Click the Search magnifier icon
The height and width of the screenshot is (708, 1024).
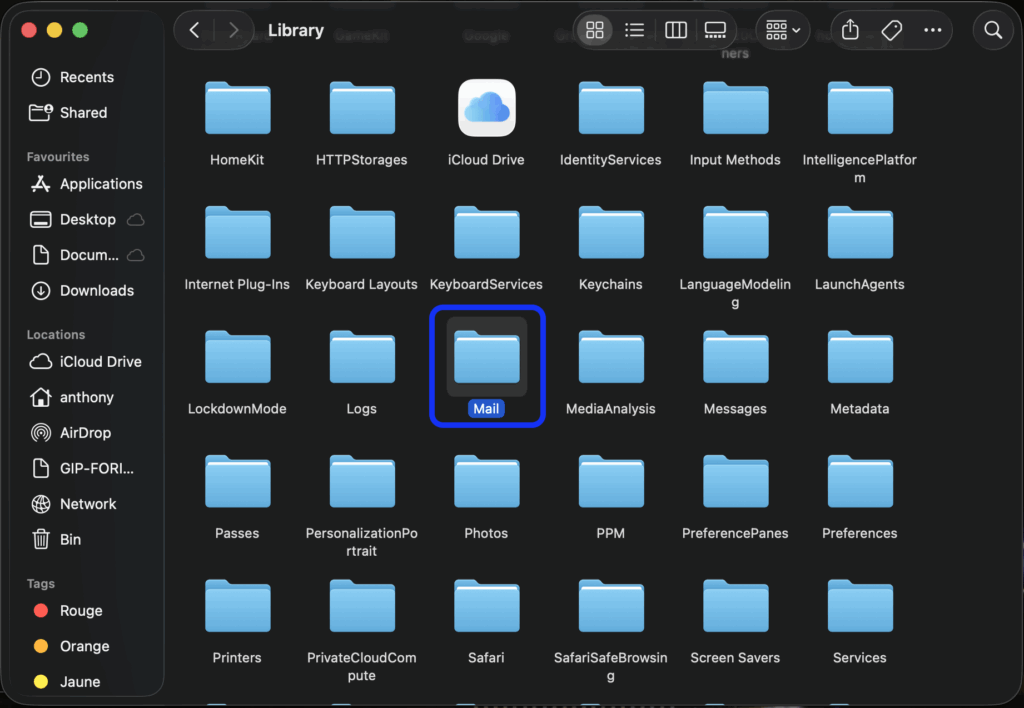pos(993,30)
